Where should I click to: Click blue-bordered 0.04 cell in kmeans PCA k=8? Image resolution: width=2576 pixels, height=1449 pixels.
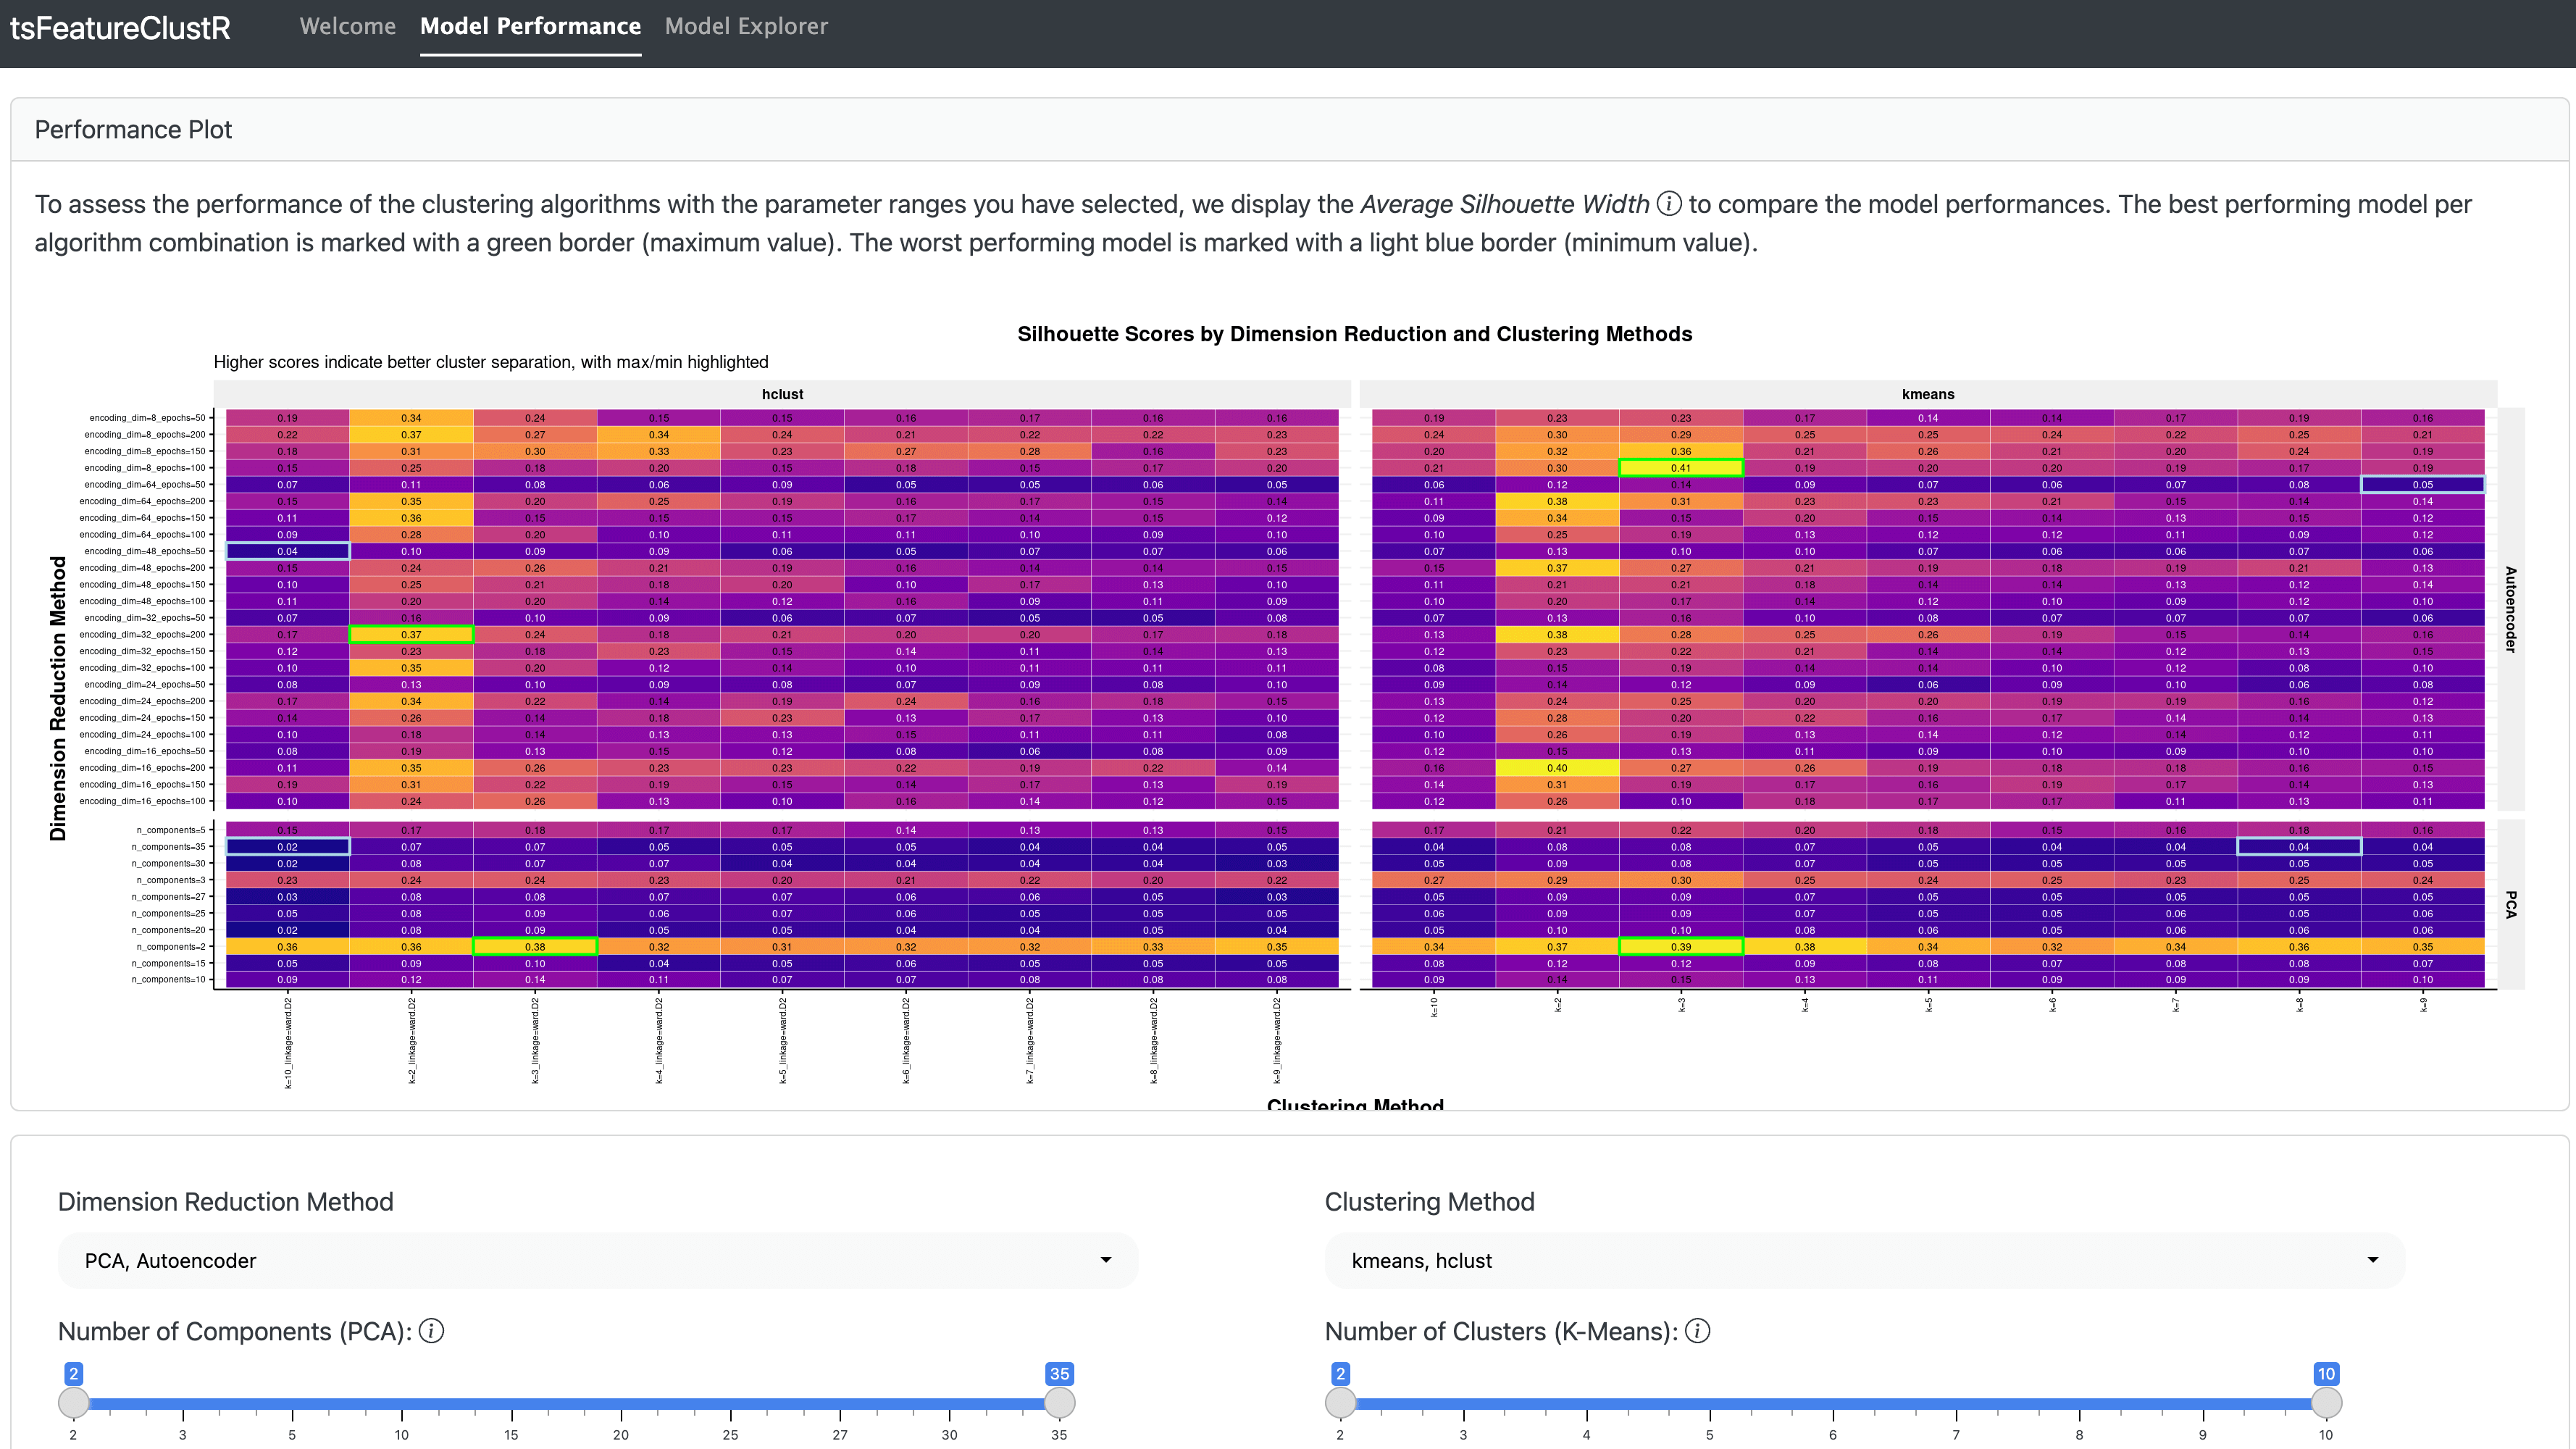[2299, 846]
